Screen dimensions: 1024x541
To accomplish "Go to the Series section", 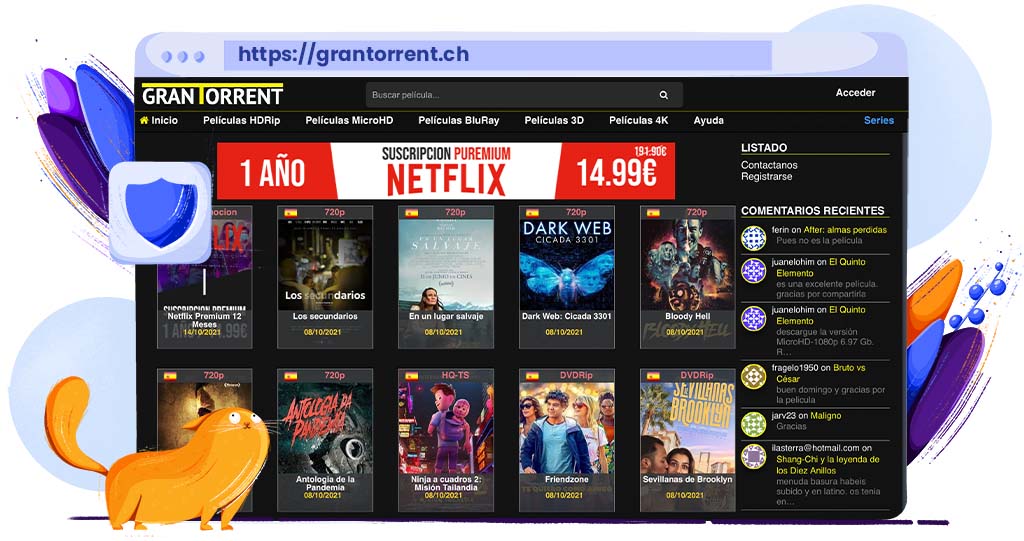I will coord(879,120).
